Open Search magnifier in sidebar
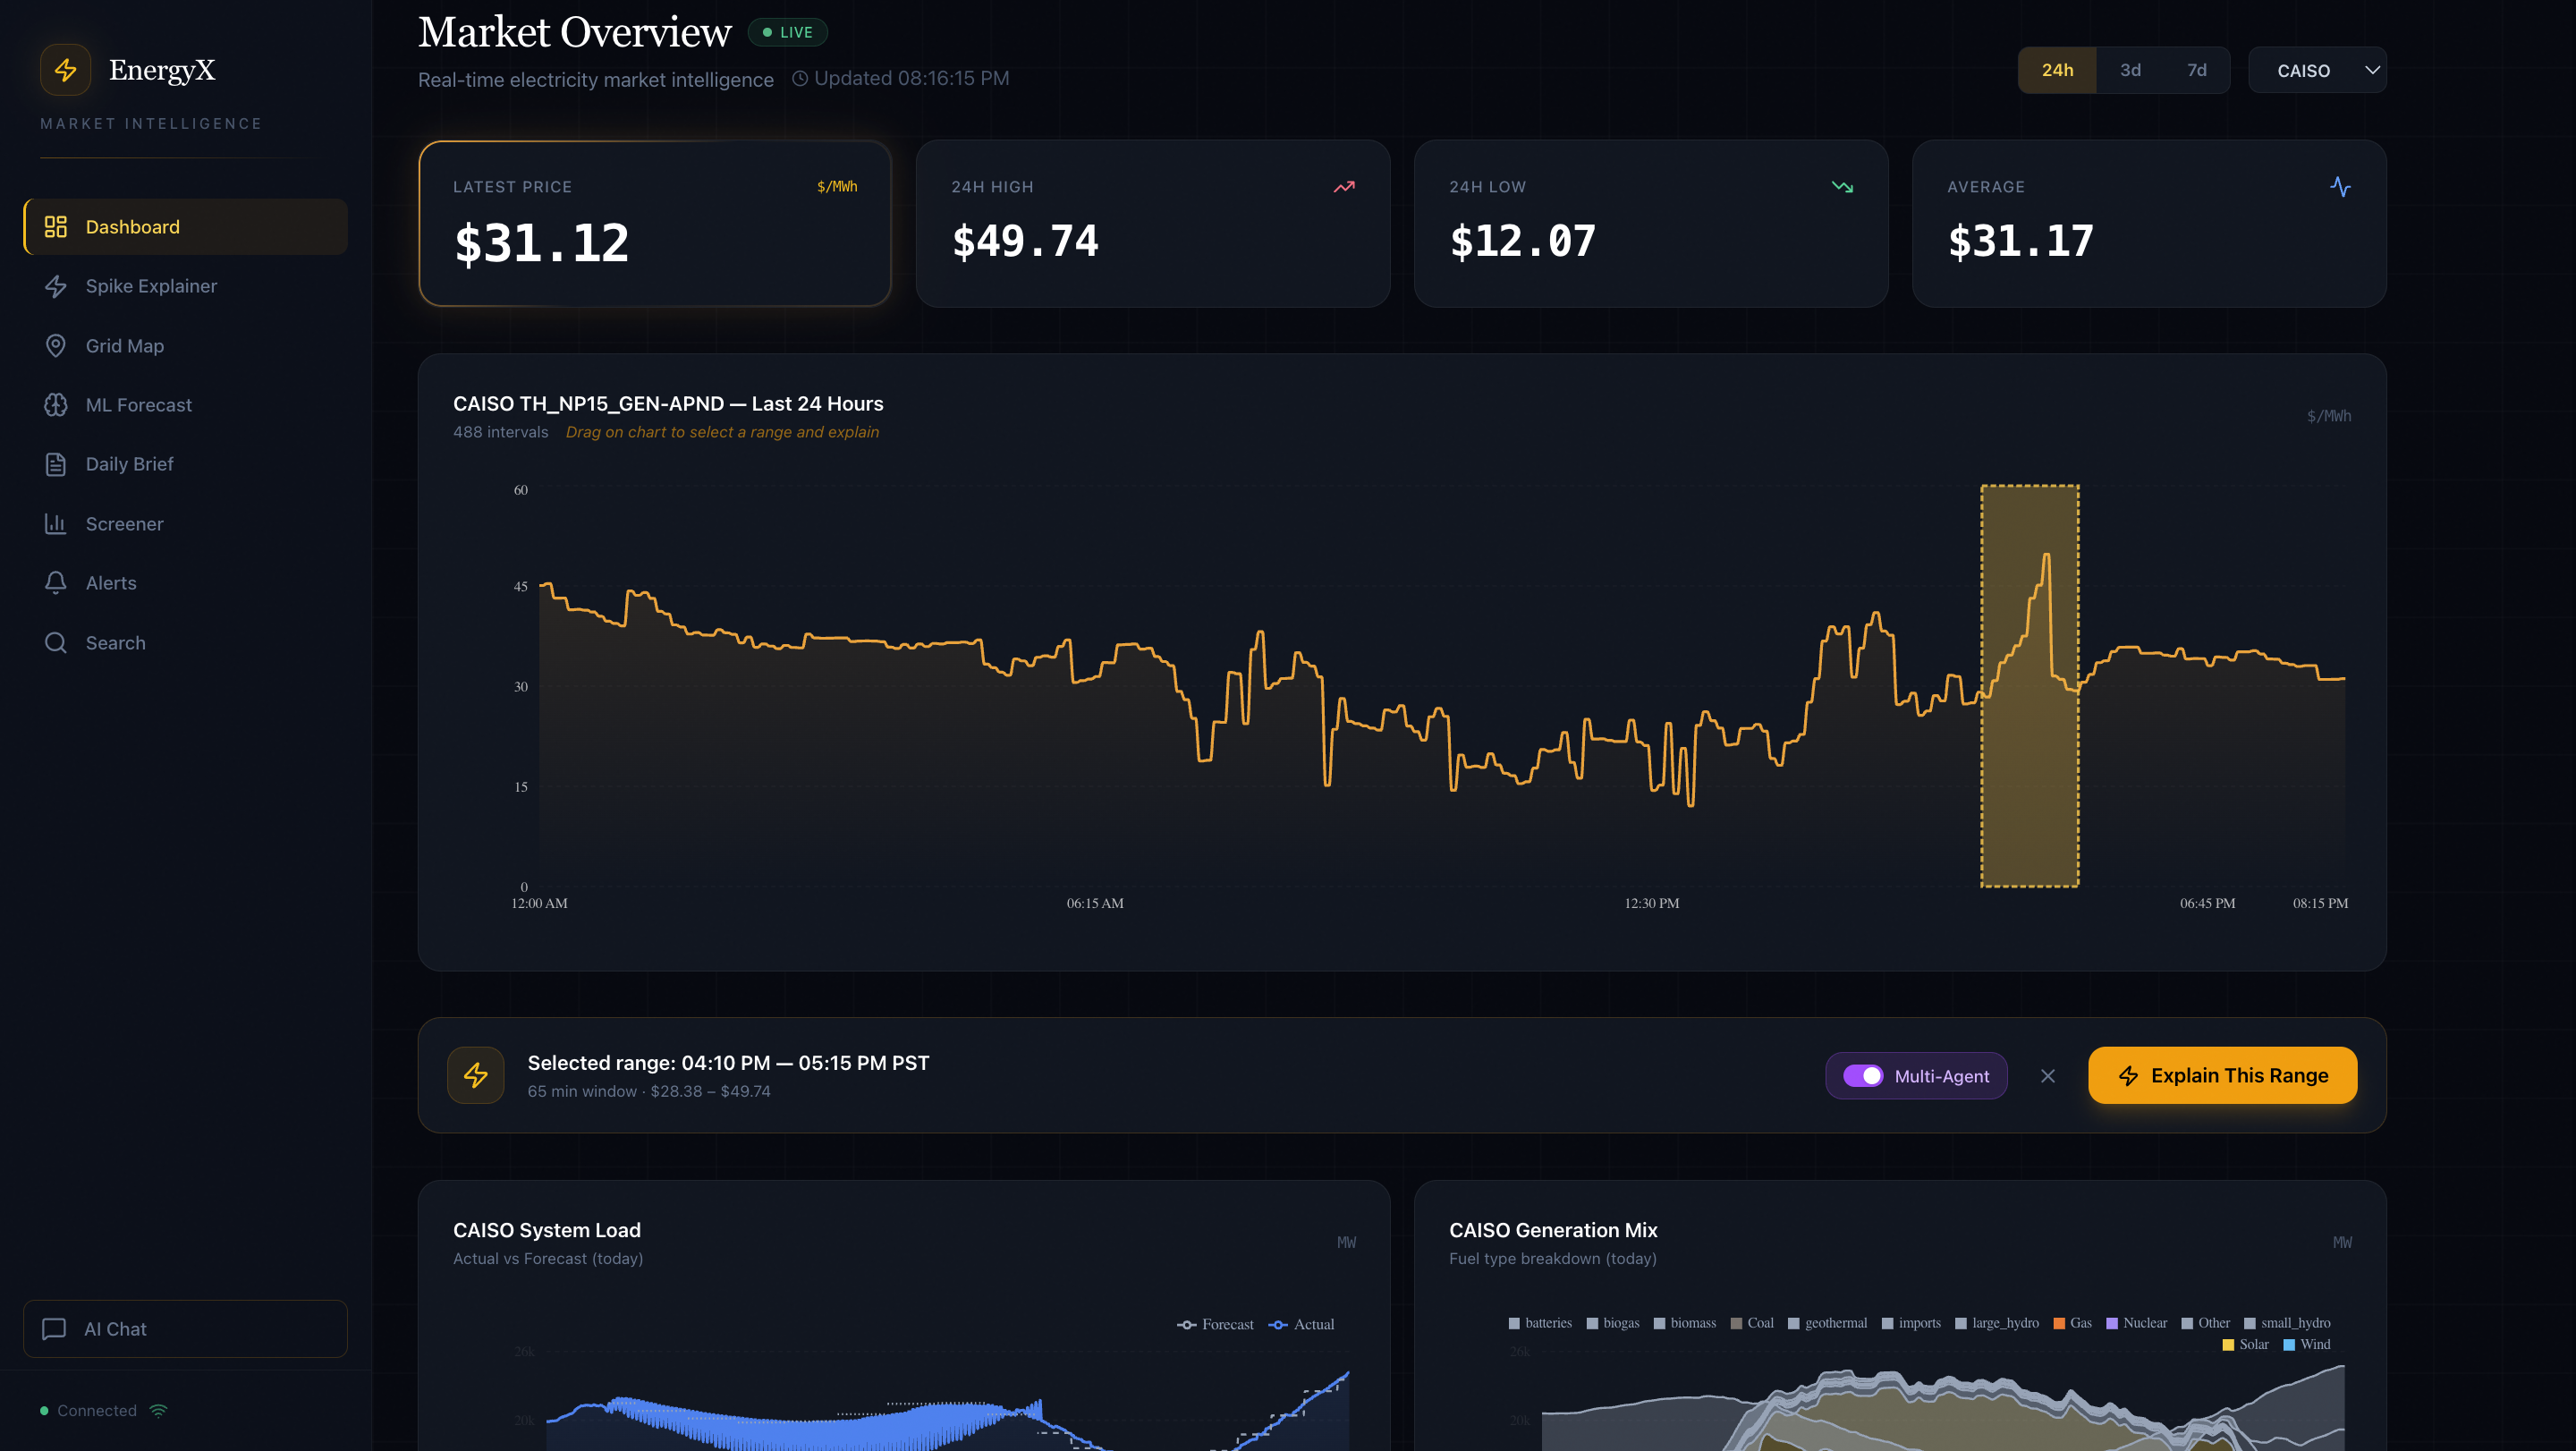2576x1451 pixels. (x=56, y=643)
